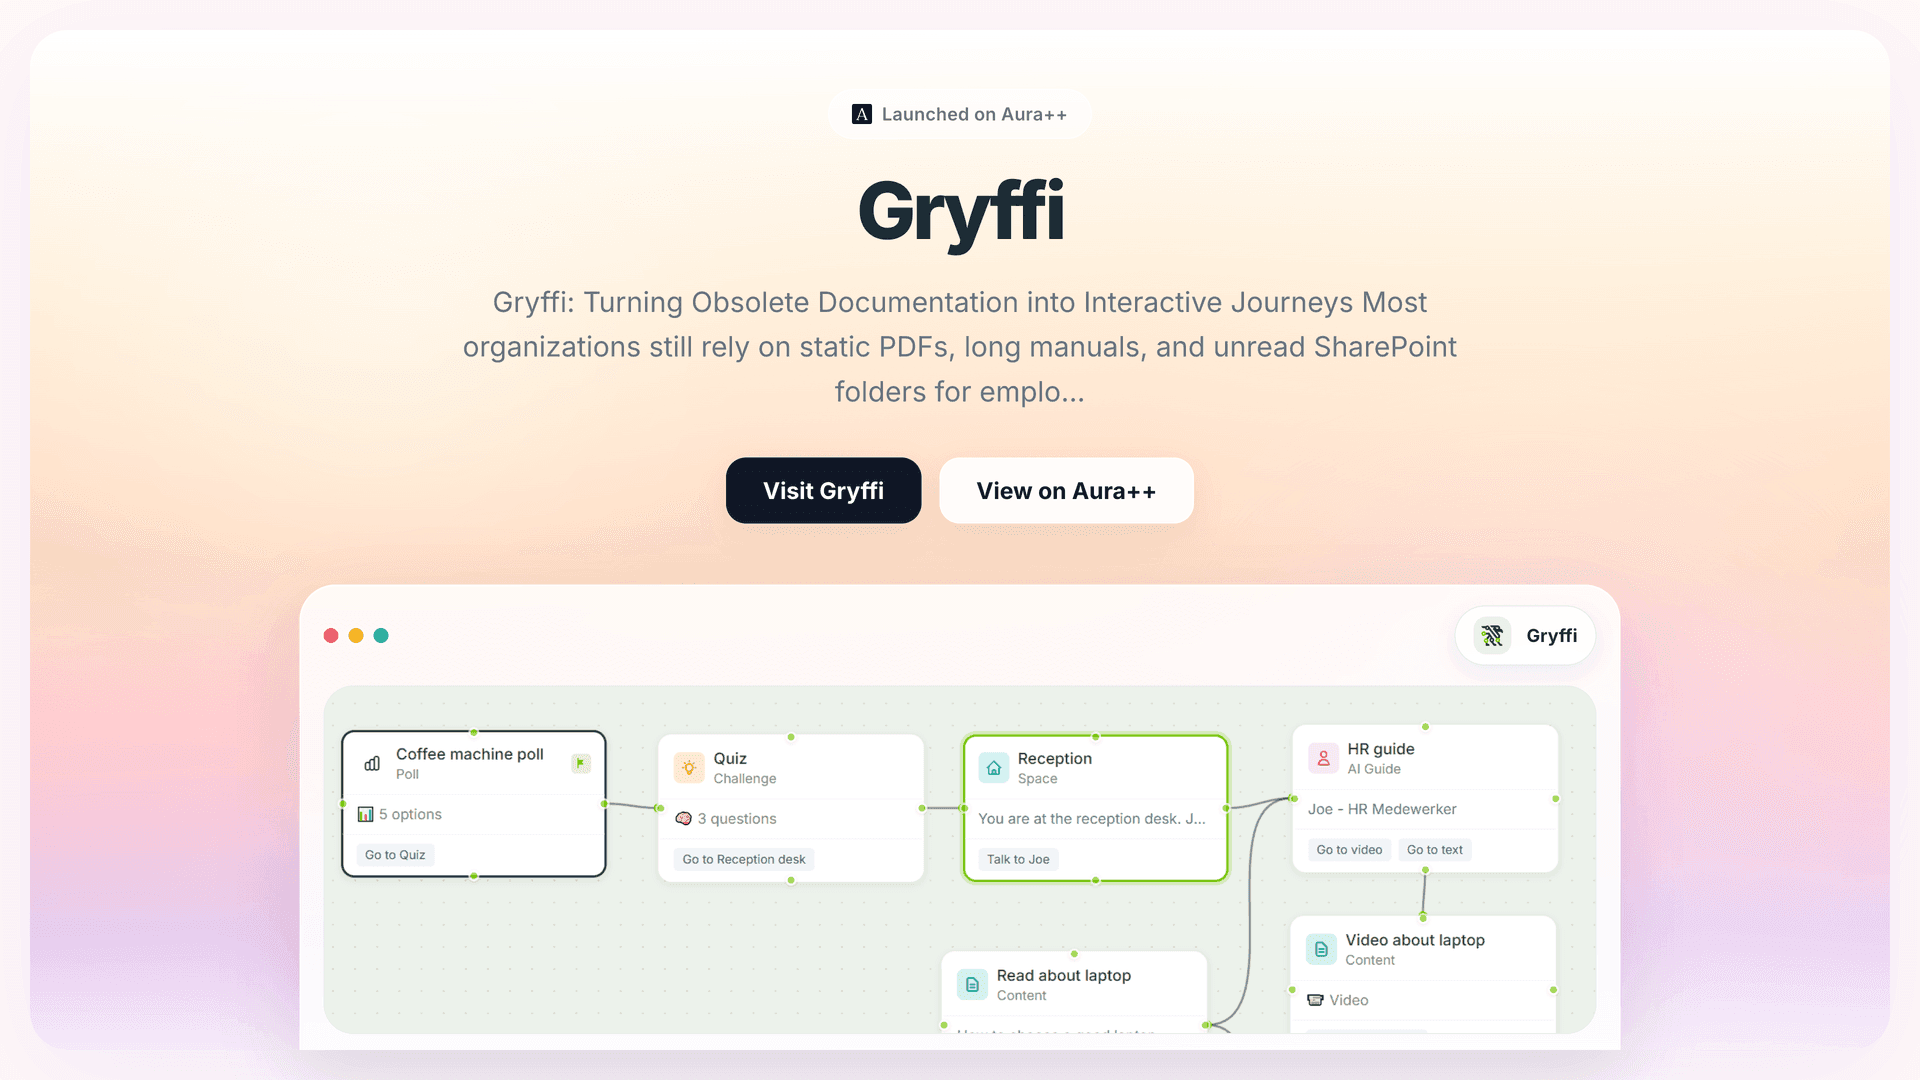Click the video icon beside Video label
1920x1080 pixels.
point(1315,1000)
